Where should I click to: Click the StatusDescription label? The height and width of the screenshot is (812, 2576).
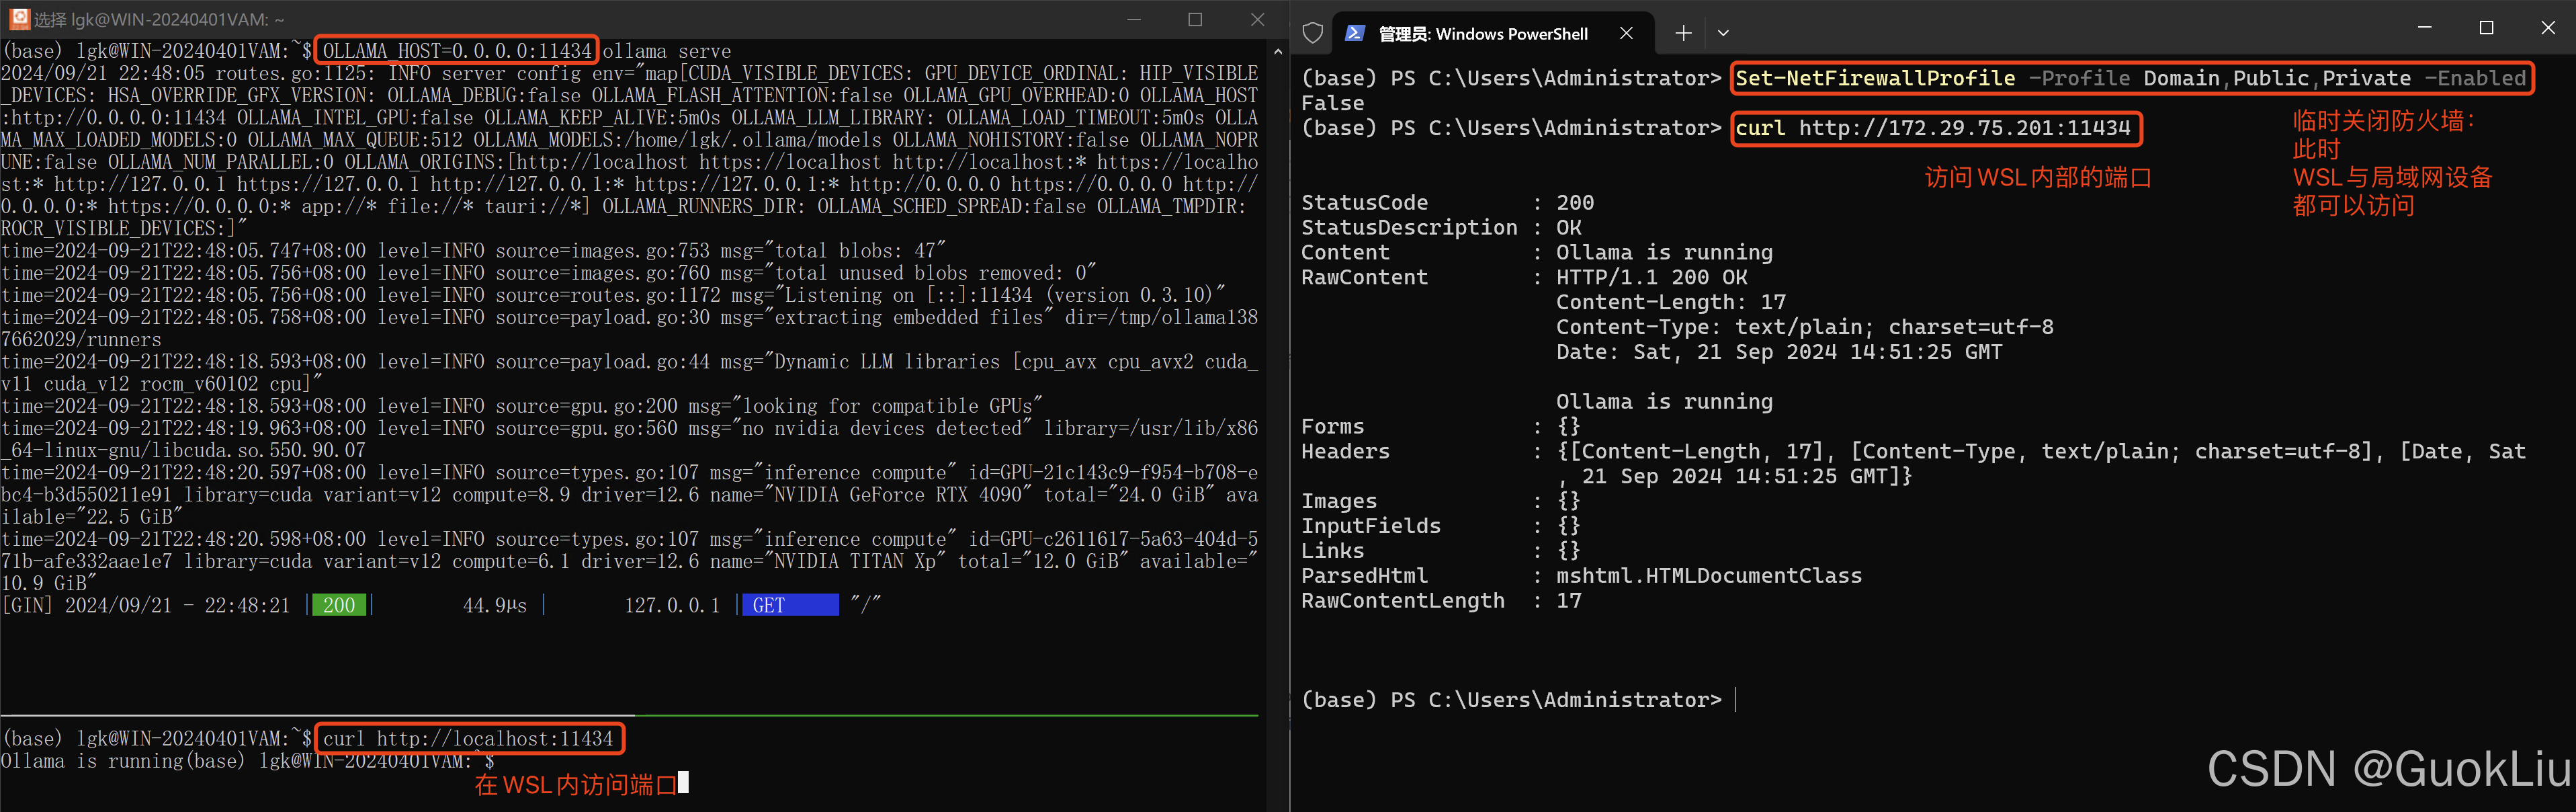tap(1408, 228)
